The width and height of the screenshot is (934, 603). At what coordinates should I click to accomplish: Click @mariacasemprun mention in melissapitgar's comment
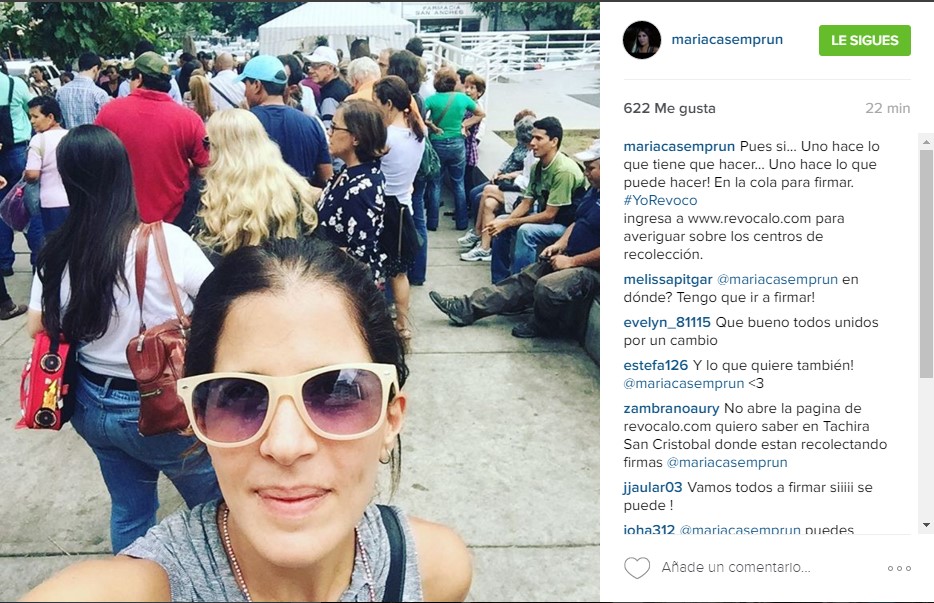(777, 279)
